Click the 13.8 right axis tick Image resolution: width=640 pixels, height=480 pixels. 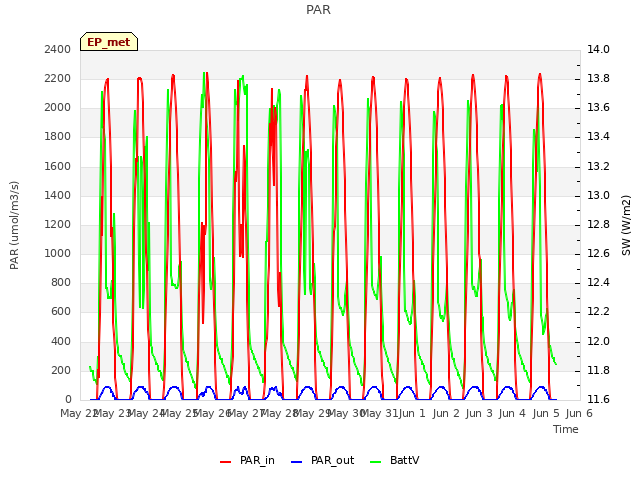[598, 78]
